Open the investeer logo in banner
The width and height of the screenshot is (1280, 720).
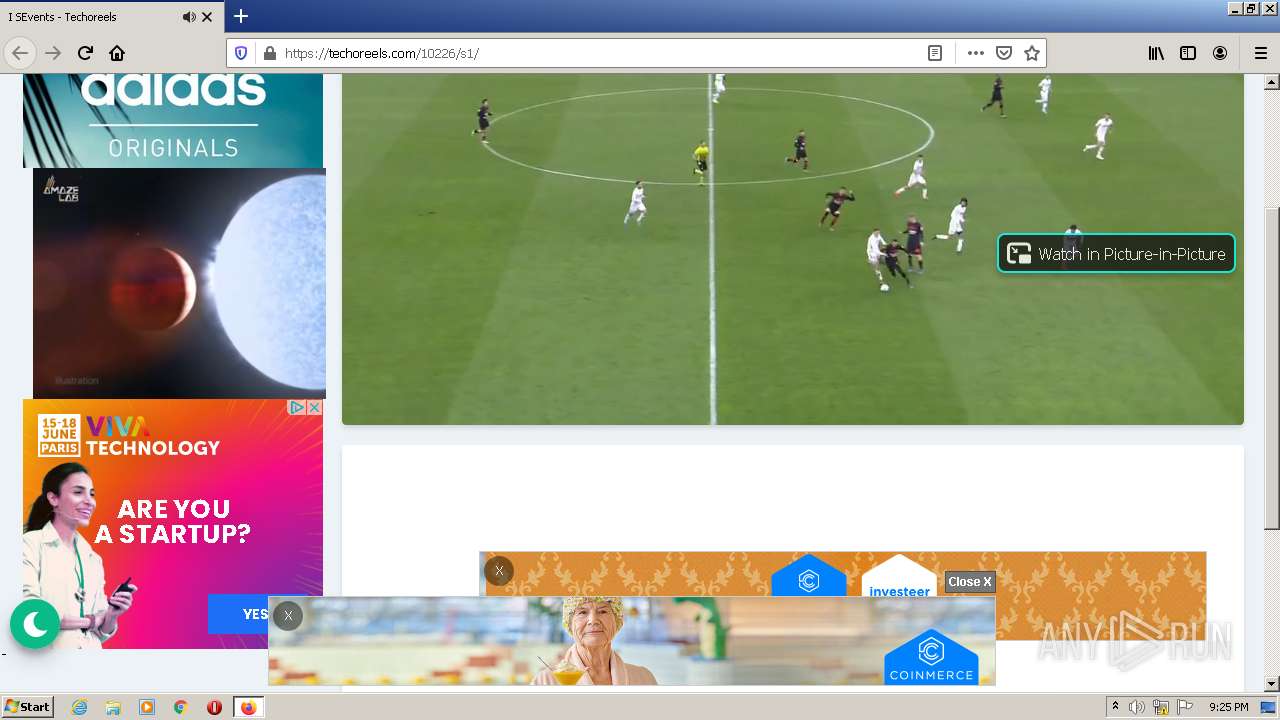tap(899, 577)
